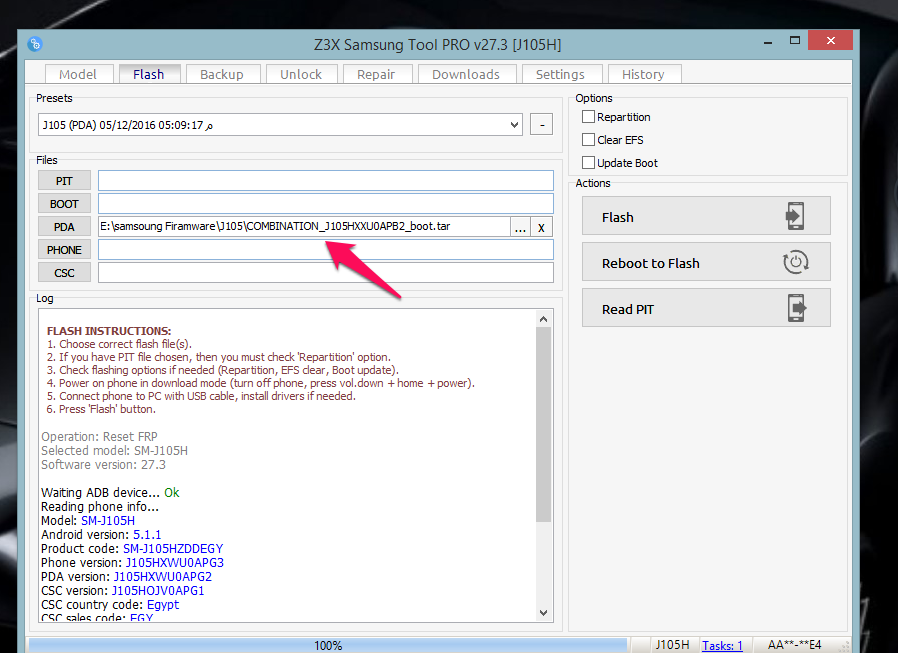
Task: Enable the Repartition option
Action: 588,117
